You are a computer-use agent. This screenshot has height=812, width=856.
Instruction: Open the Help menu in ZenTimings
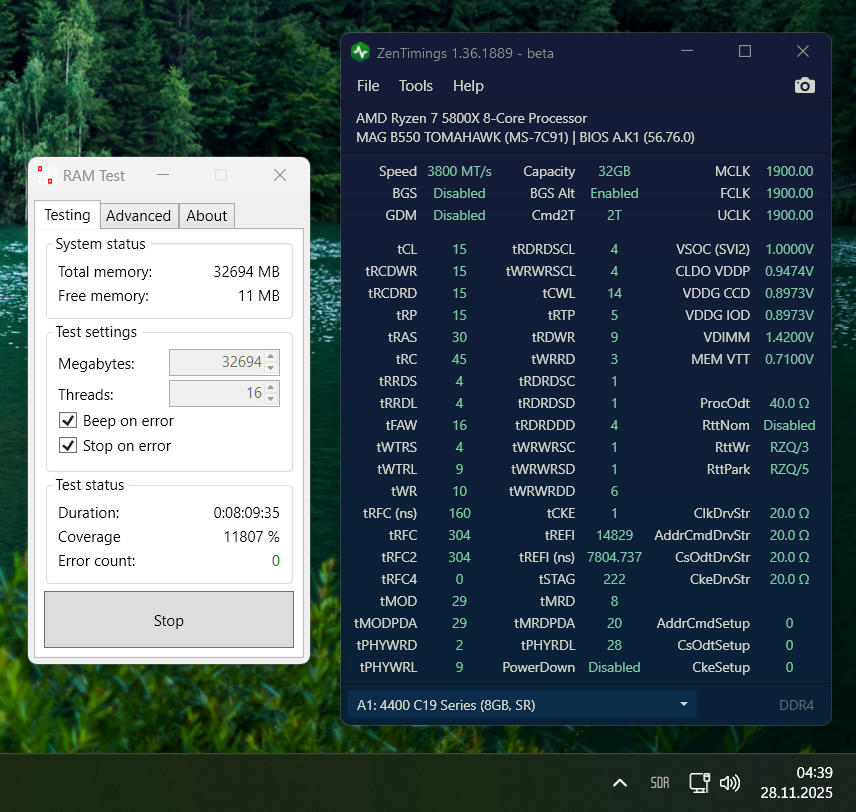click(468, 86)
